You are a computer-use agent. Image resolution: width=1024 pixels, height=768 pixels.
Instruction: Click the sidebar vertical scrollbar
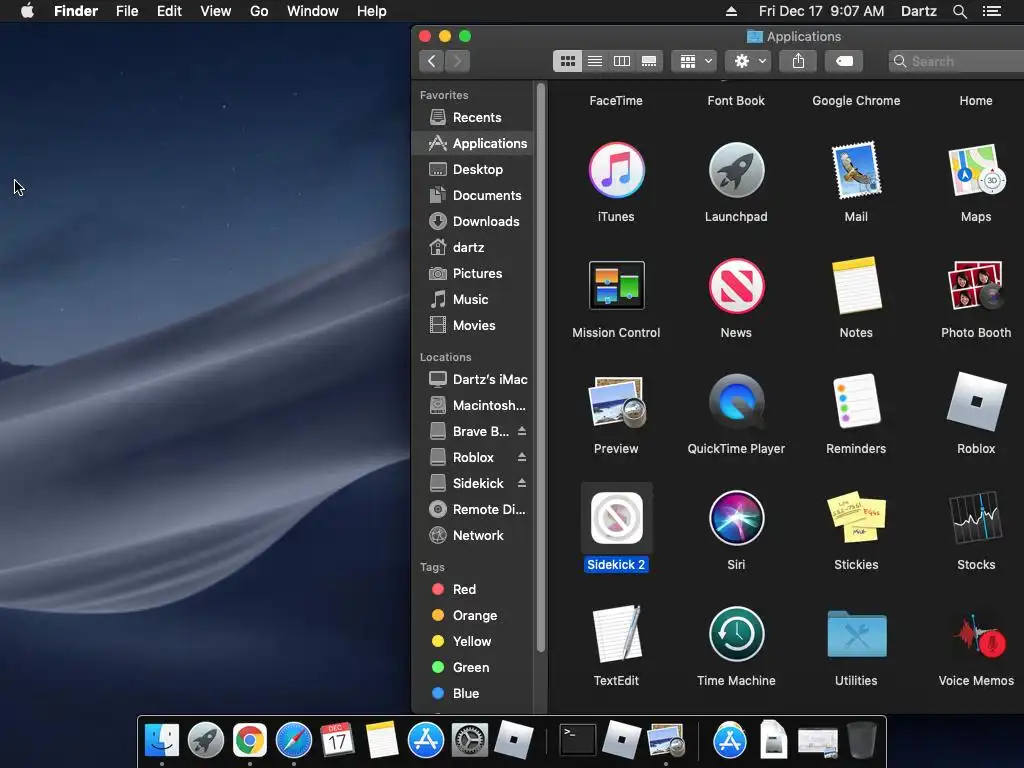point(541,368)
